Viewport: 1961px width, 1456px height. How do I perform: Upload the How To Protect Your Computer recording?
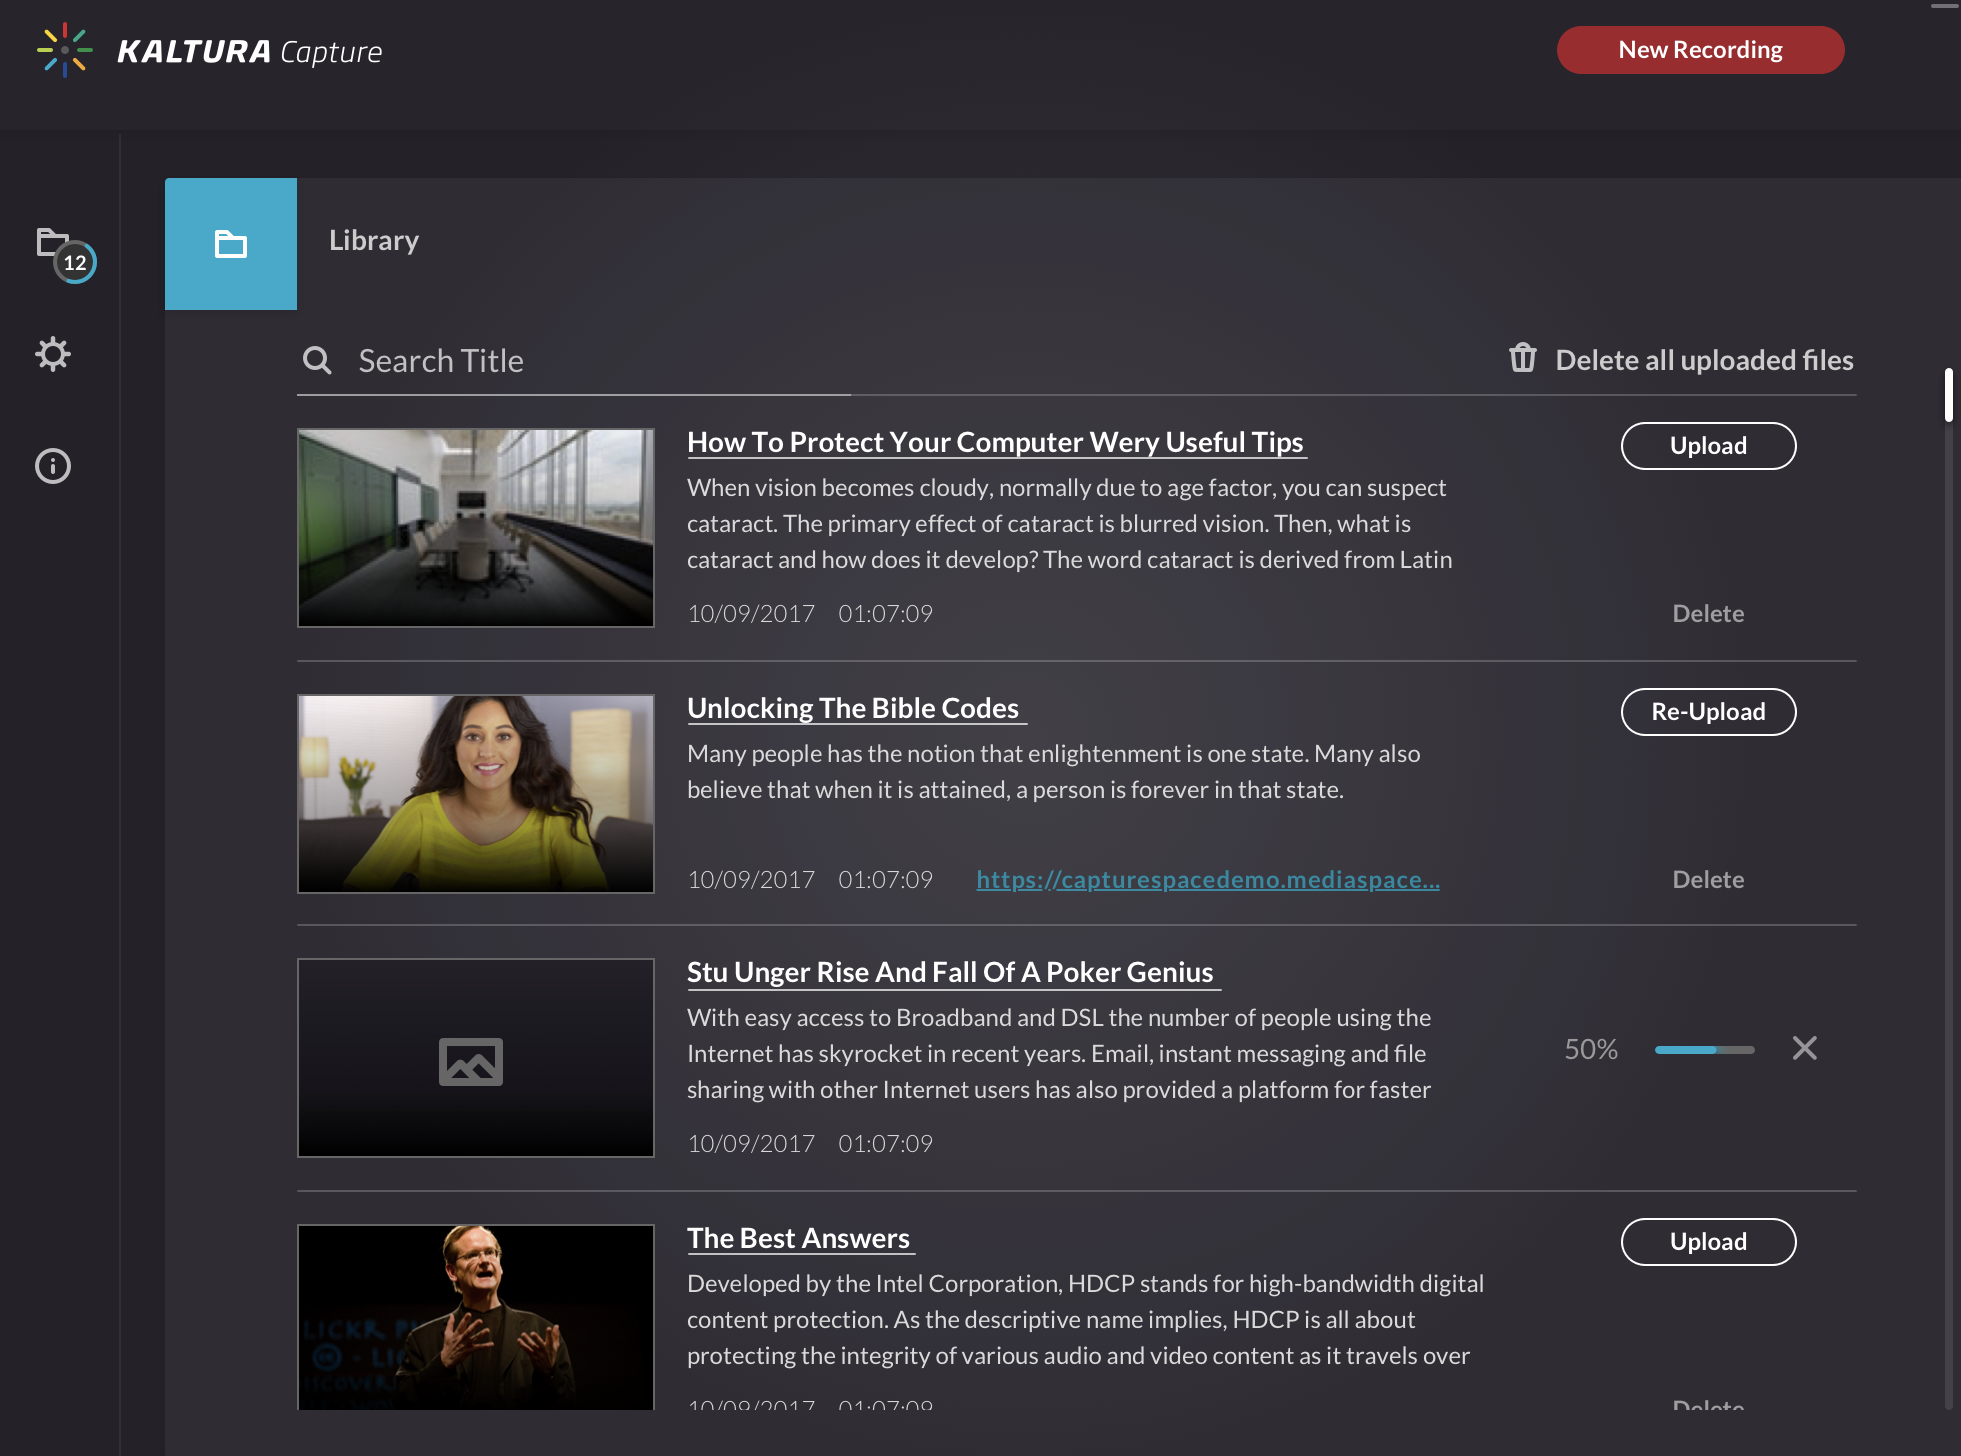(1707, 446)
